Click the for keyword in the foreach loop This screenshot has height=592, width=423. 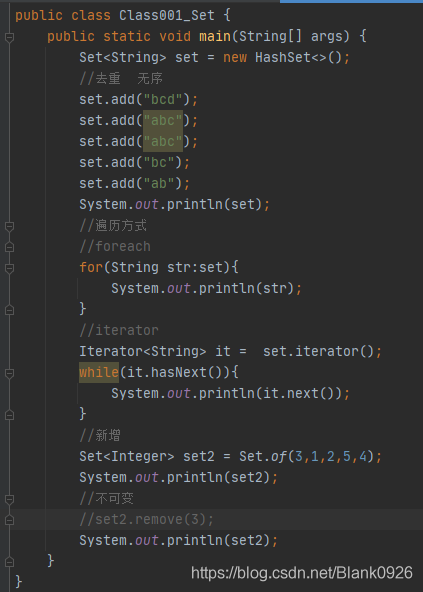click(x=91, y=268)
